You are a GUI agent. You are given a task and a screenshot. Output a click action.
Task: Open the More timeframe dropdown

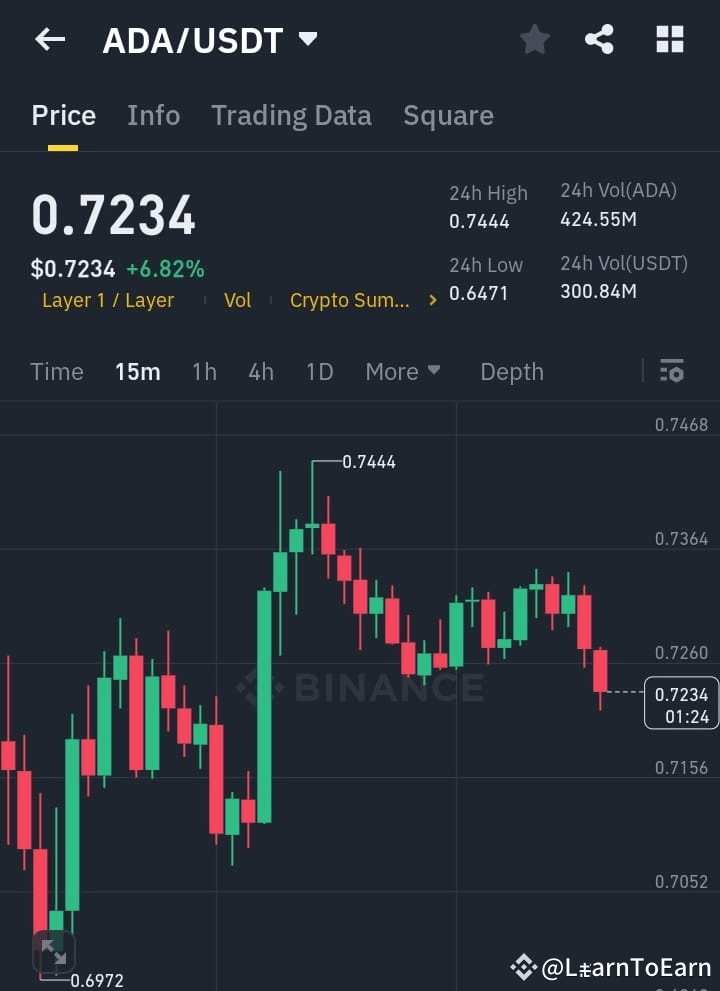[x=402, y=371]
